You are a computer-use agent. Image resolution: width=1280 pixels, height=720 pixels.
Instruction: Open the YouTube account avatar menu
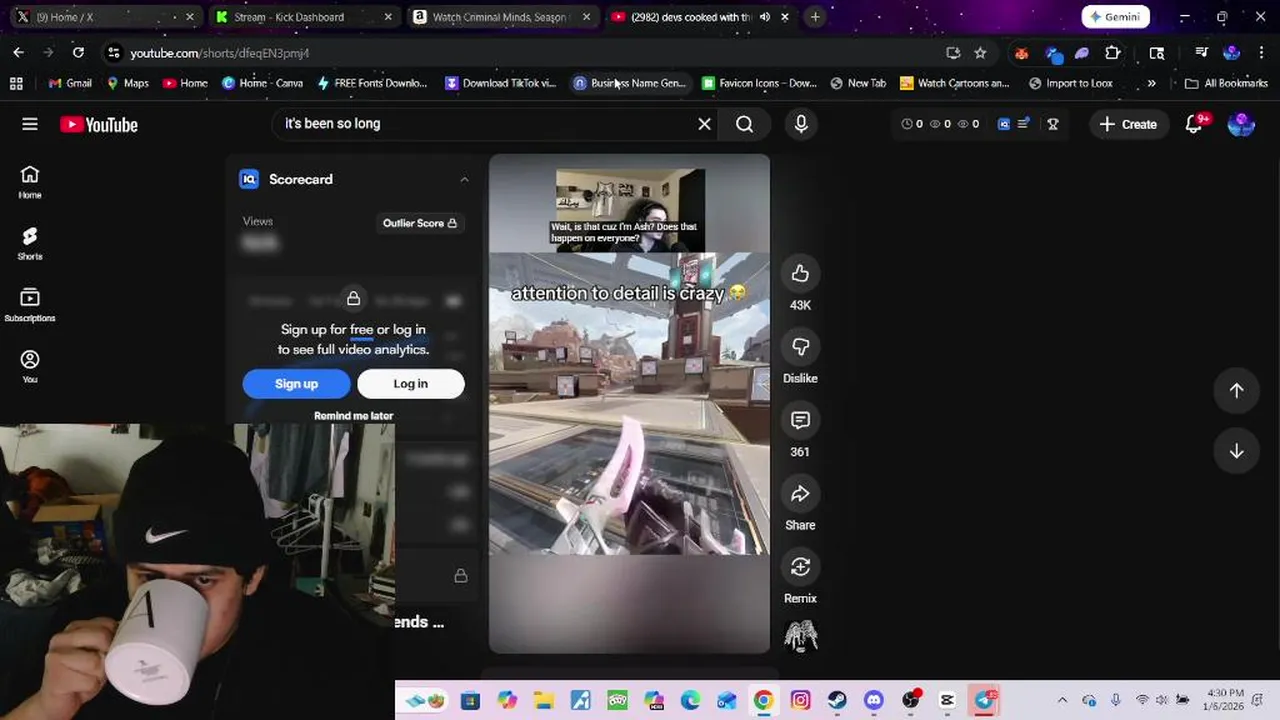(1241, 124)
